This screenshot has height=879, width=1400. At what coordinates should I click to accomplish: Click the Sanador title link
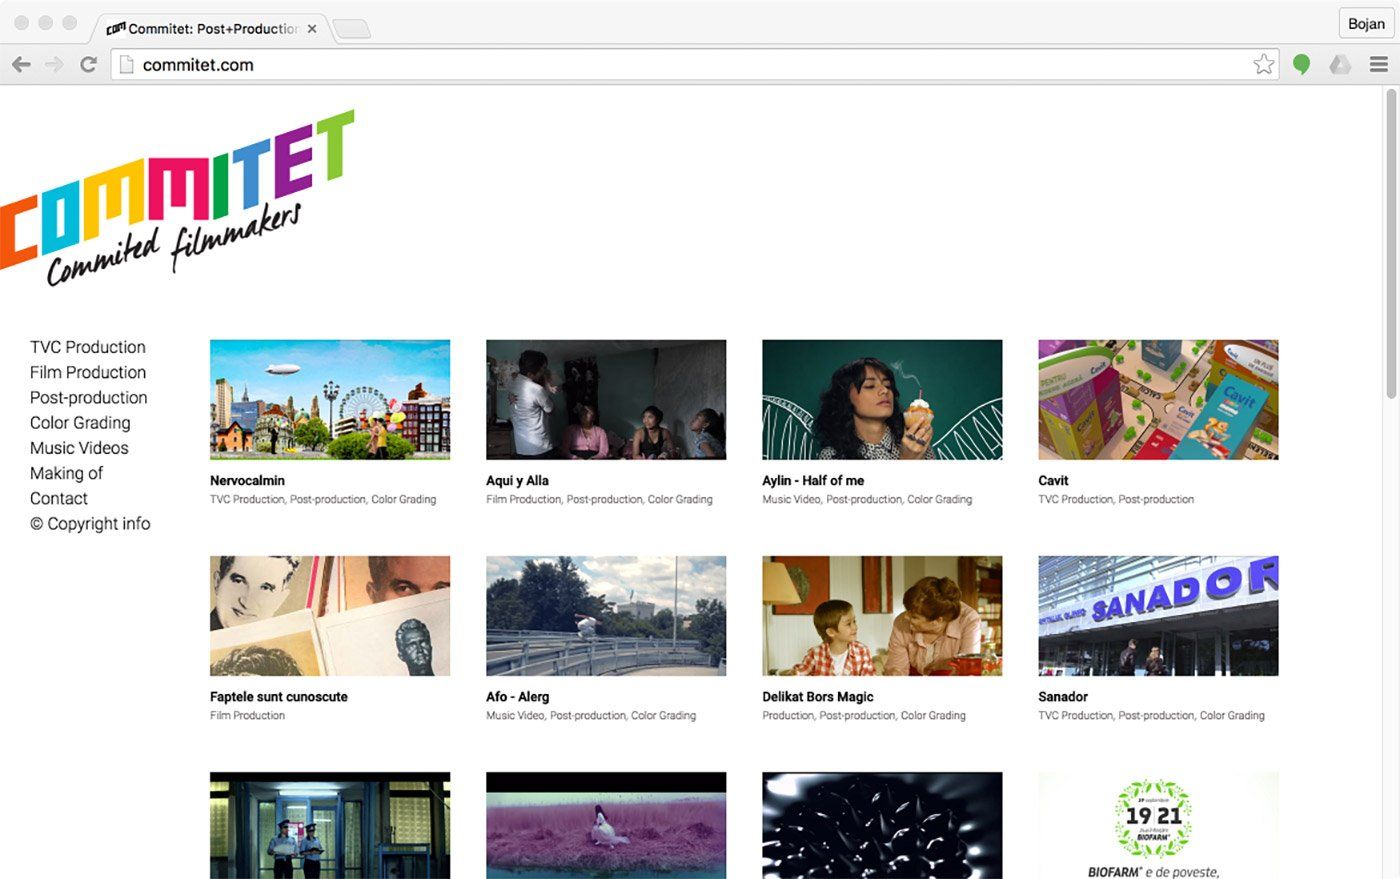pos(1063,697)
